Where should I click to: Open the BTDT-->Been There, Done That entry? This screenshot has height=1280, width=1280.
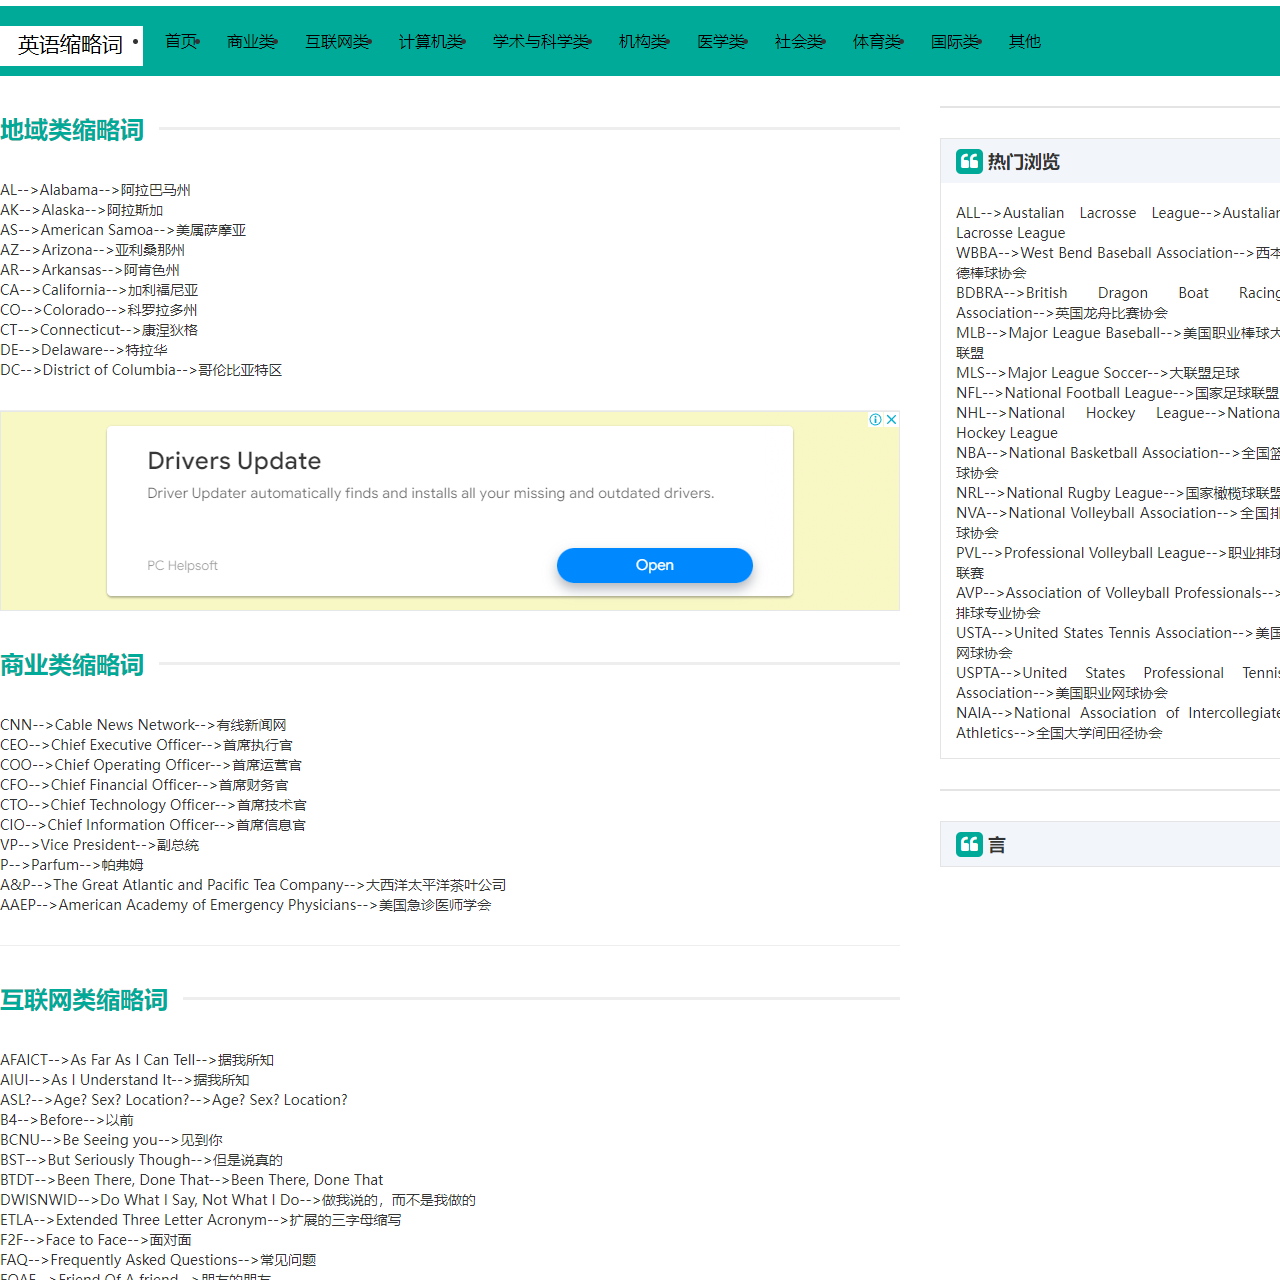click(x=192, y=1180)
